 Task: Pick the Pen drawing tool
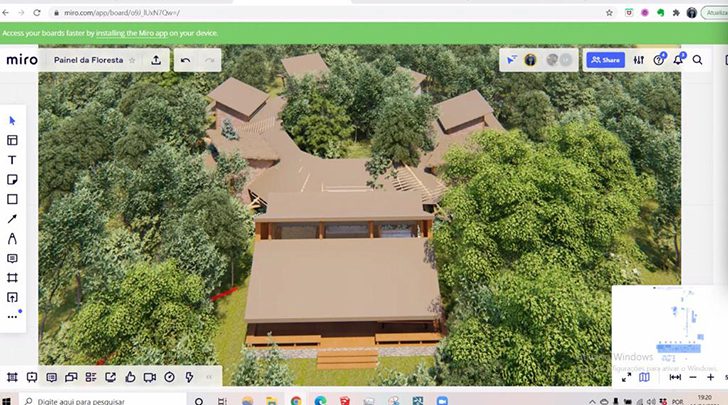[x=13, y=238]
